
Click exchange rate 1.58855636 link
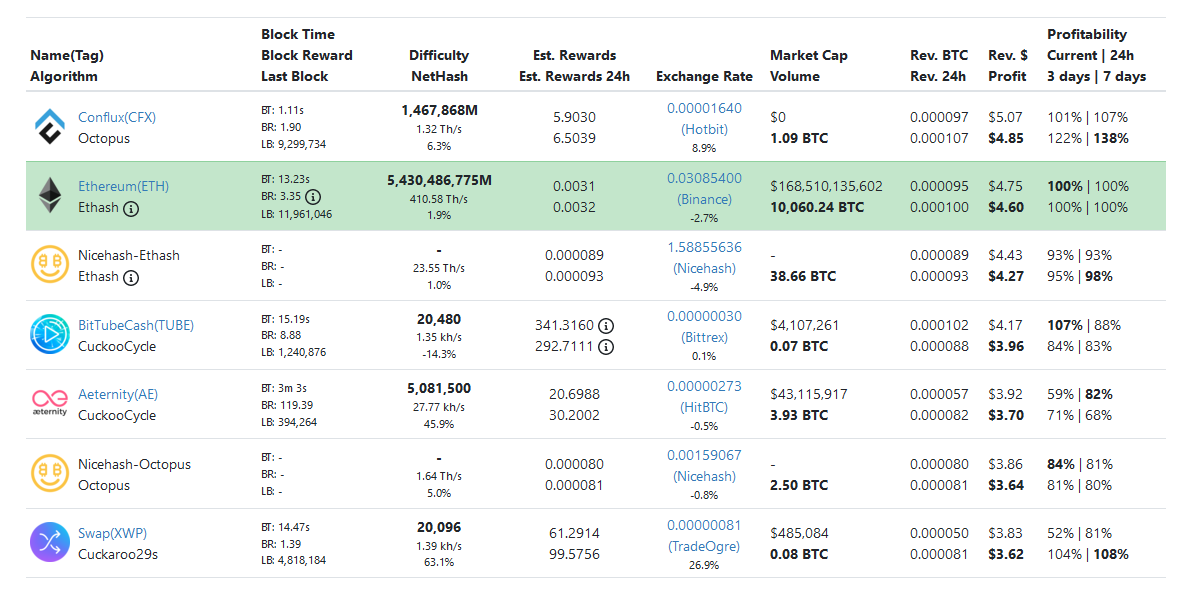pyautogui.click(x=704, y=247)
